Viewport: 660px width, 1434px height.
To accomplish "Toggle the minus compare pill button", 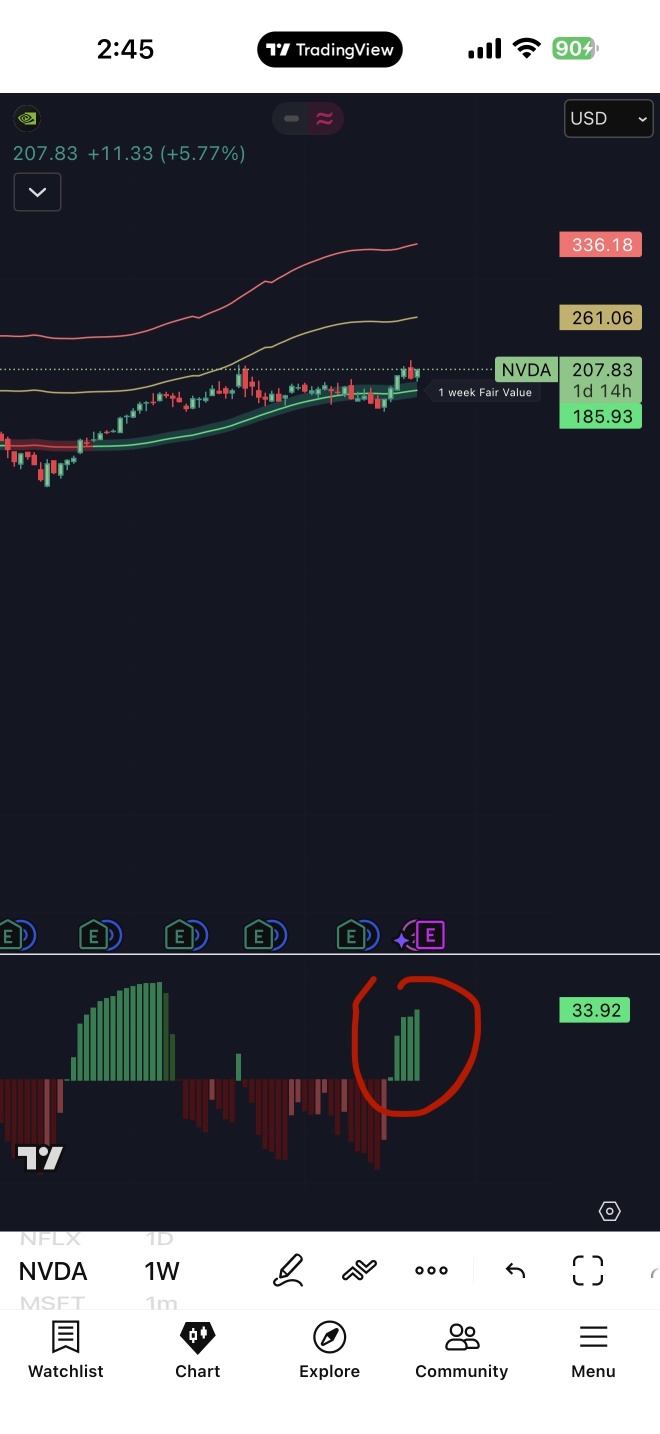I will 291,119.
